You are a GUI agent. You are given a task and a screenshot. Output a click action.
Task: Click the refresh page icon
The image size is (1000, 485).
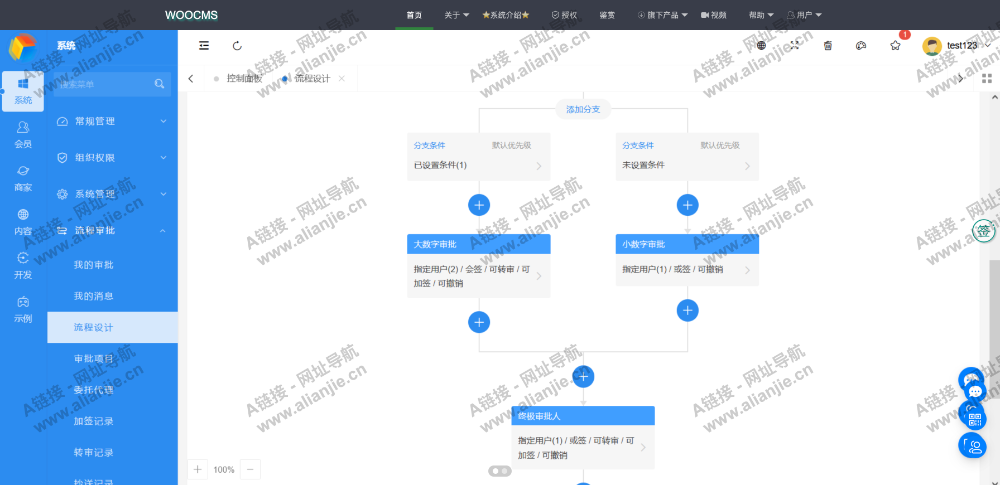point(237,45)
